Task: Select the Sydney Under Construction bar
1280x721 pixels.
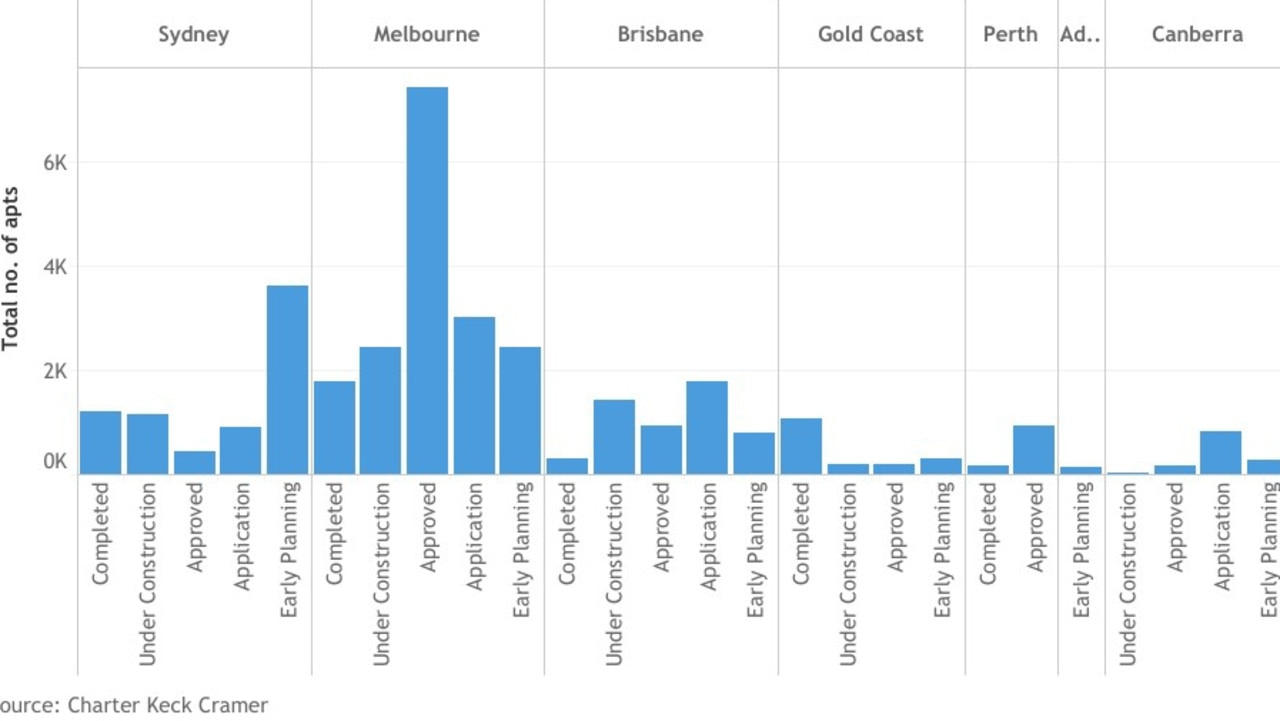Action: (x=147, y=444)
